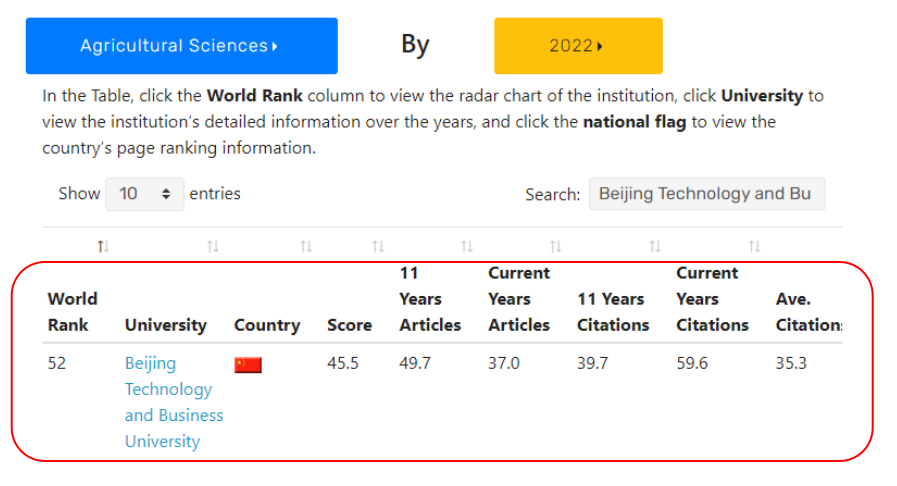Image resolution: width=897 pixels, height=486 pixels.
Task: Focus the Search input field
Action: [707, 194]
